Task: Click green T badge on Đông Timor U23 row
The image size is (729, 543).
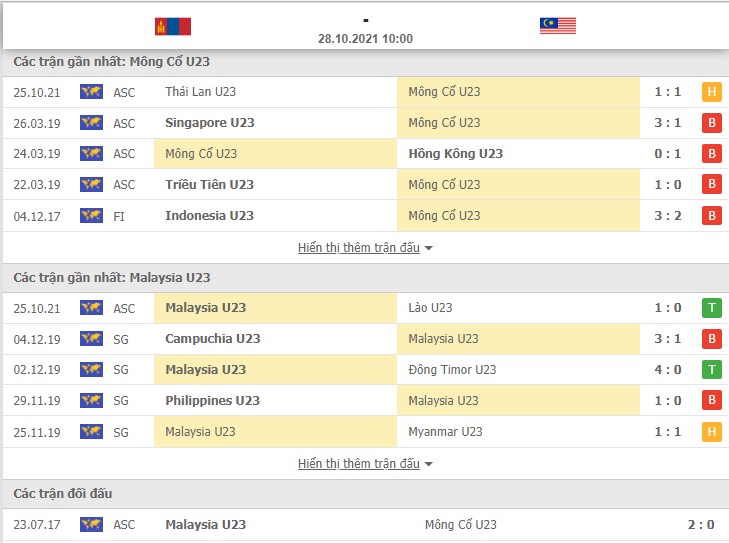Action: [711, 370]
